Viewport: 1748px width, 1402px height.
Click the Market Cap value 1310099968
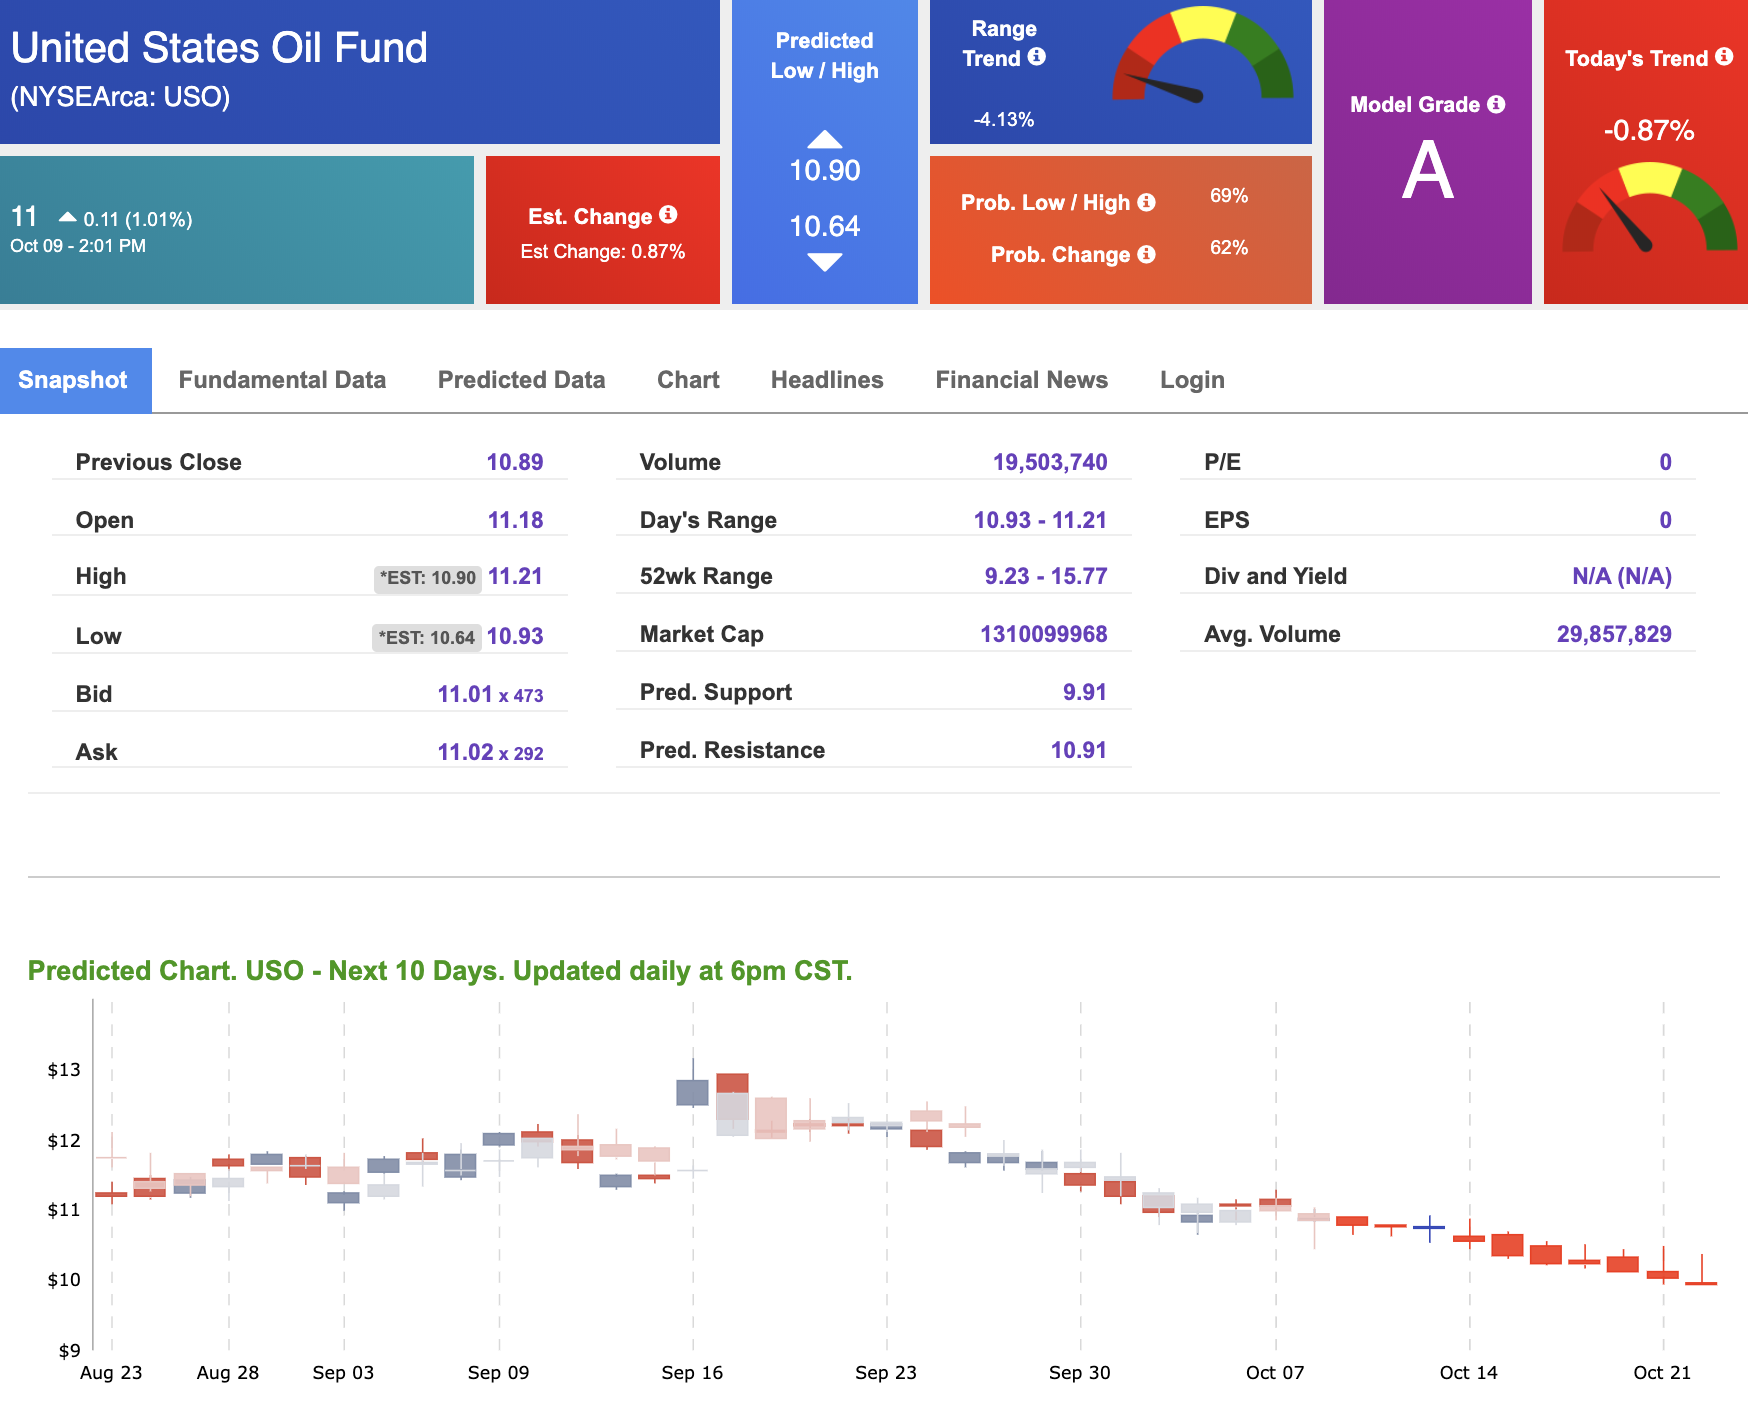(1044, 634)
